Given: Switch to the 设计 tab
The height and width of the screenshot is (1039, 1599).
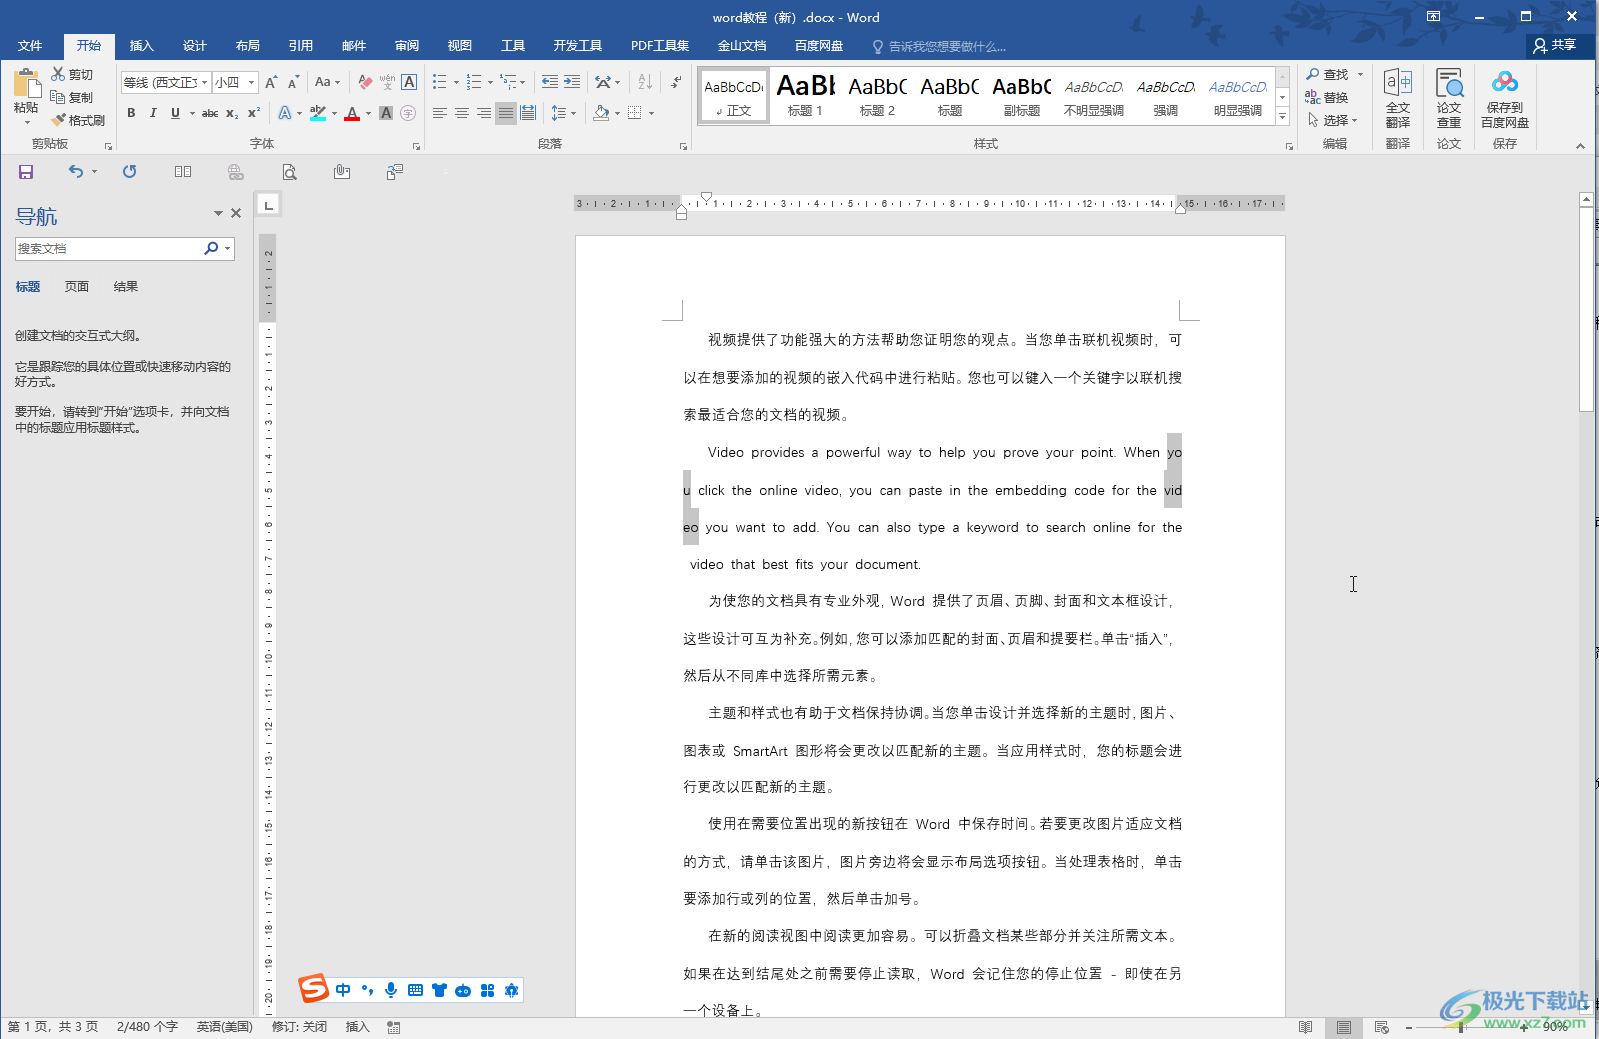Looking at the screenshot, I should [195, 46].
